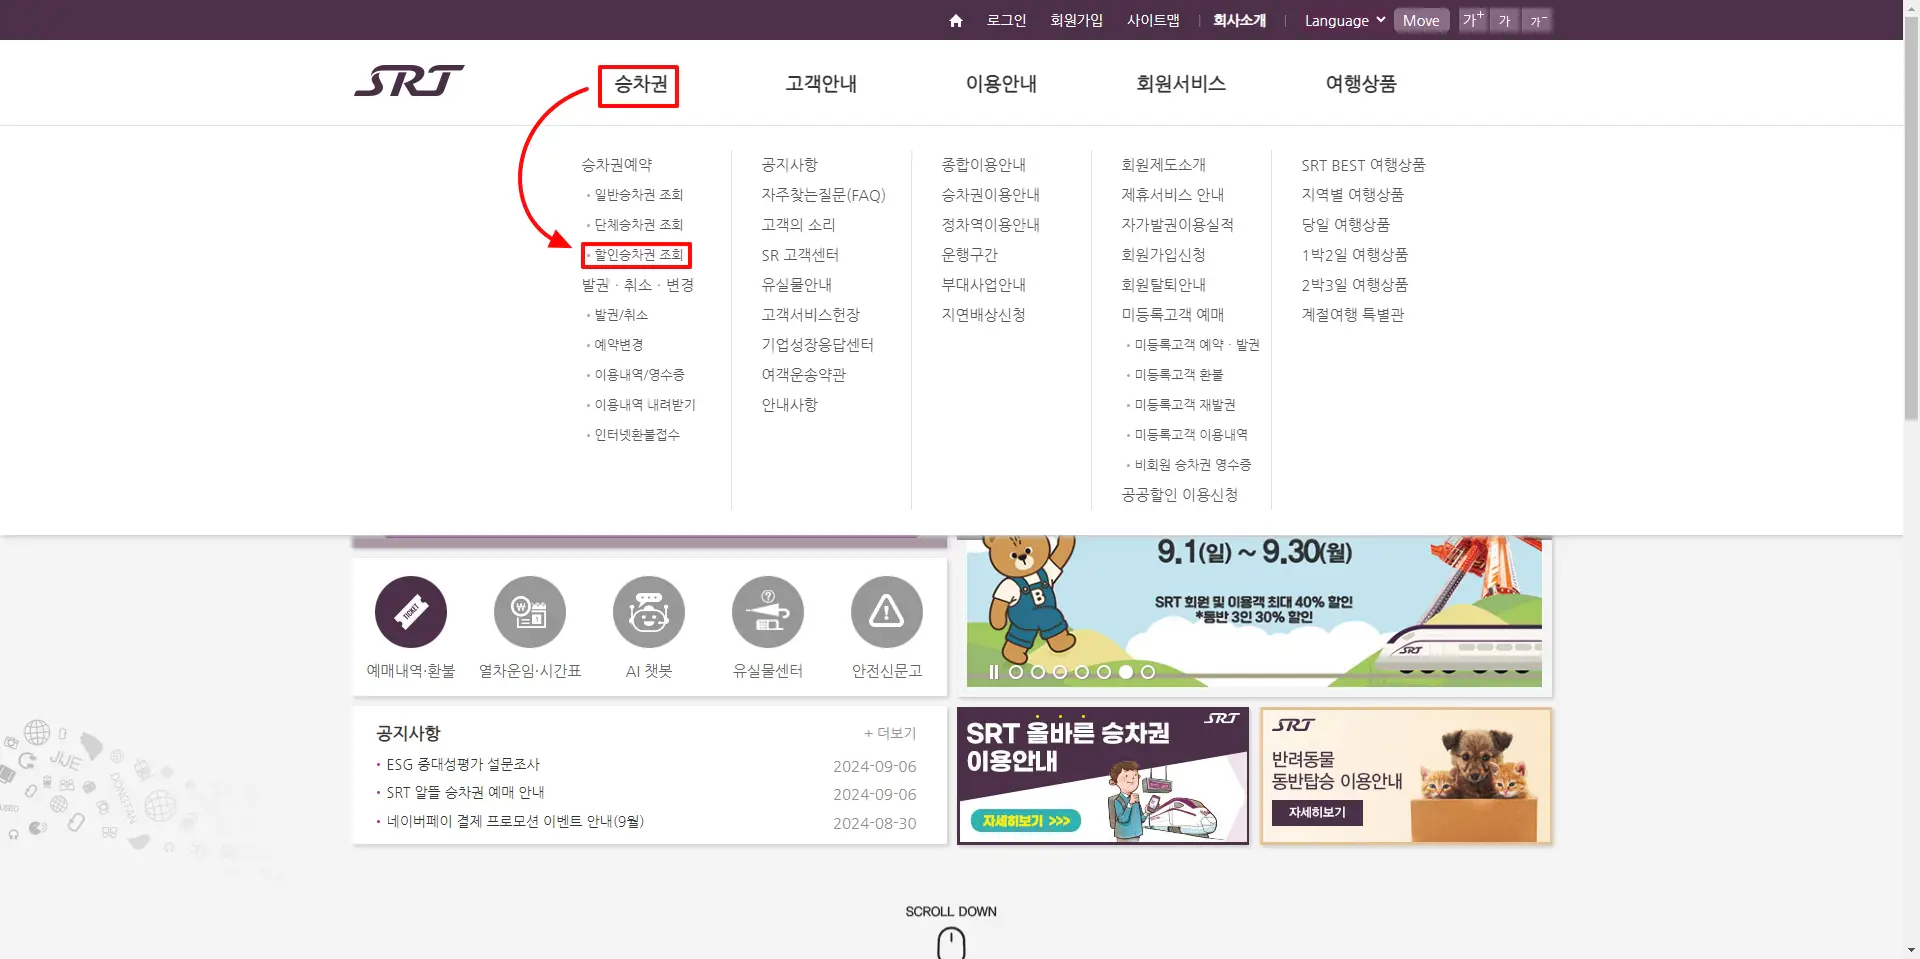Open the AI 챗봇 icon
Viewport: 1920px width, 959px height.
click(649, 612)
